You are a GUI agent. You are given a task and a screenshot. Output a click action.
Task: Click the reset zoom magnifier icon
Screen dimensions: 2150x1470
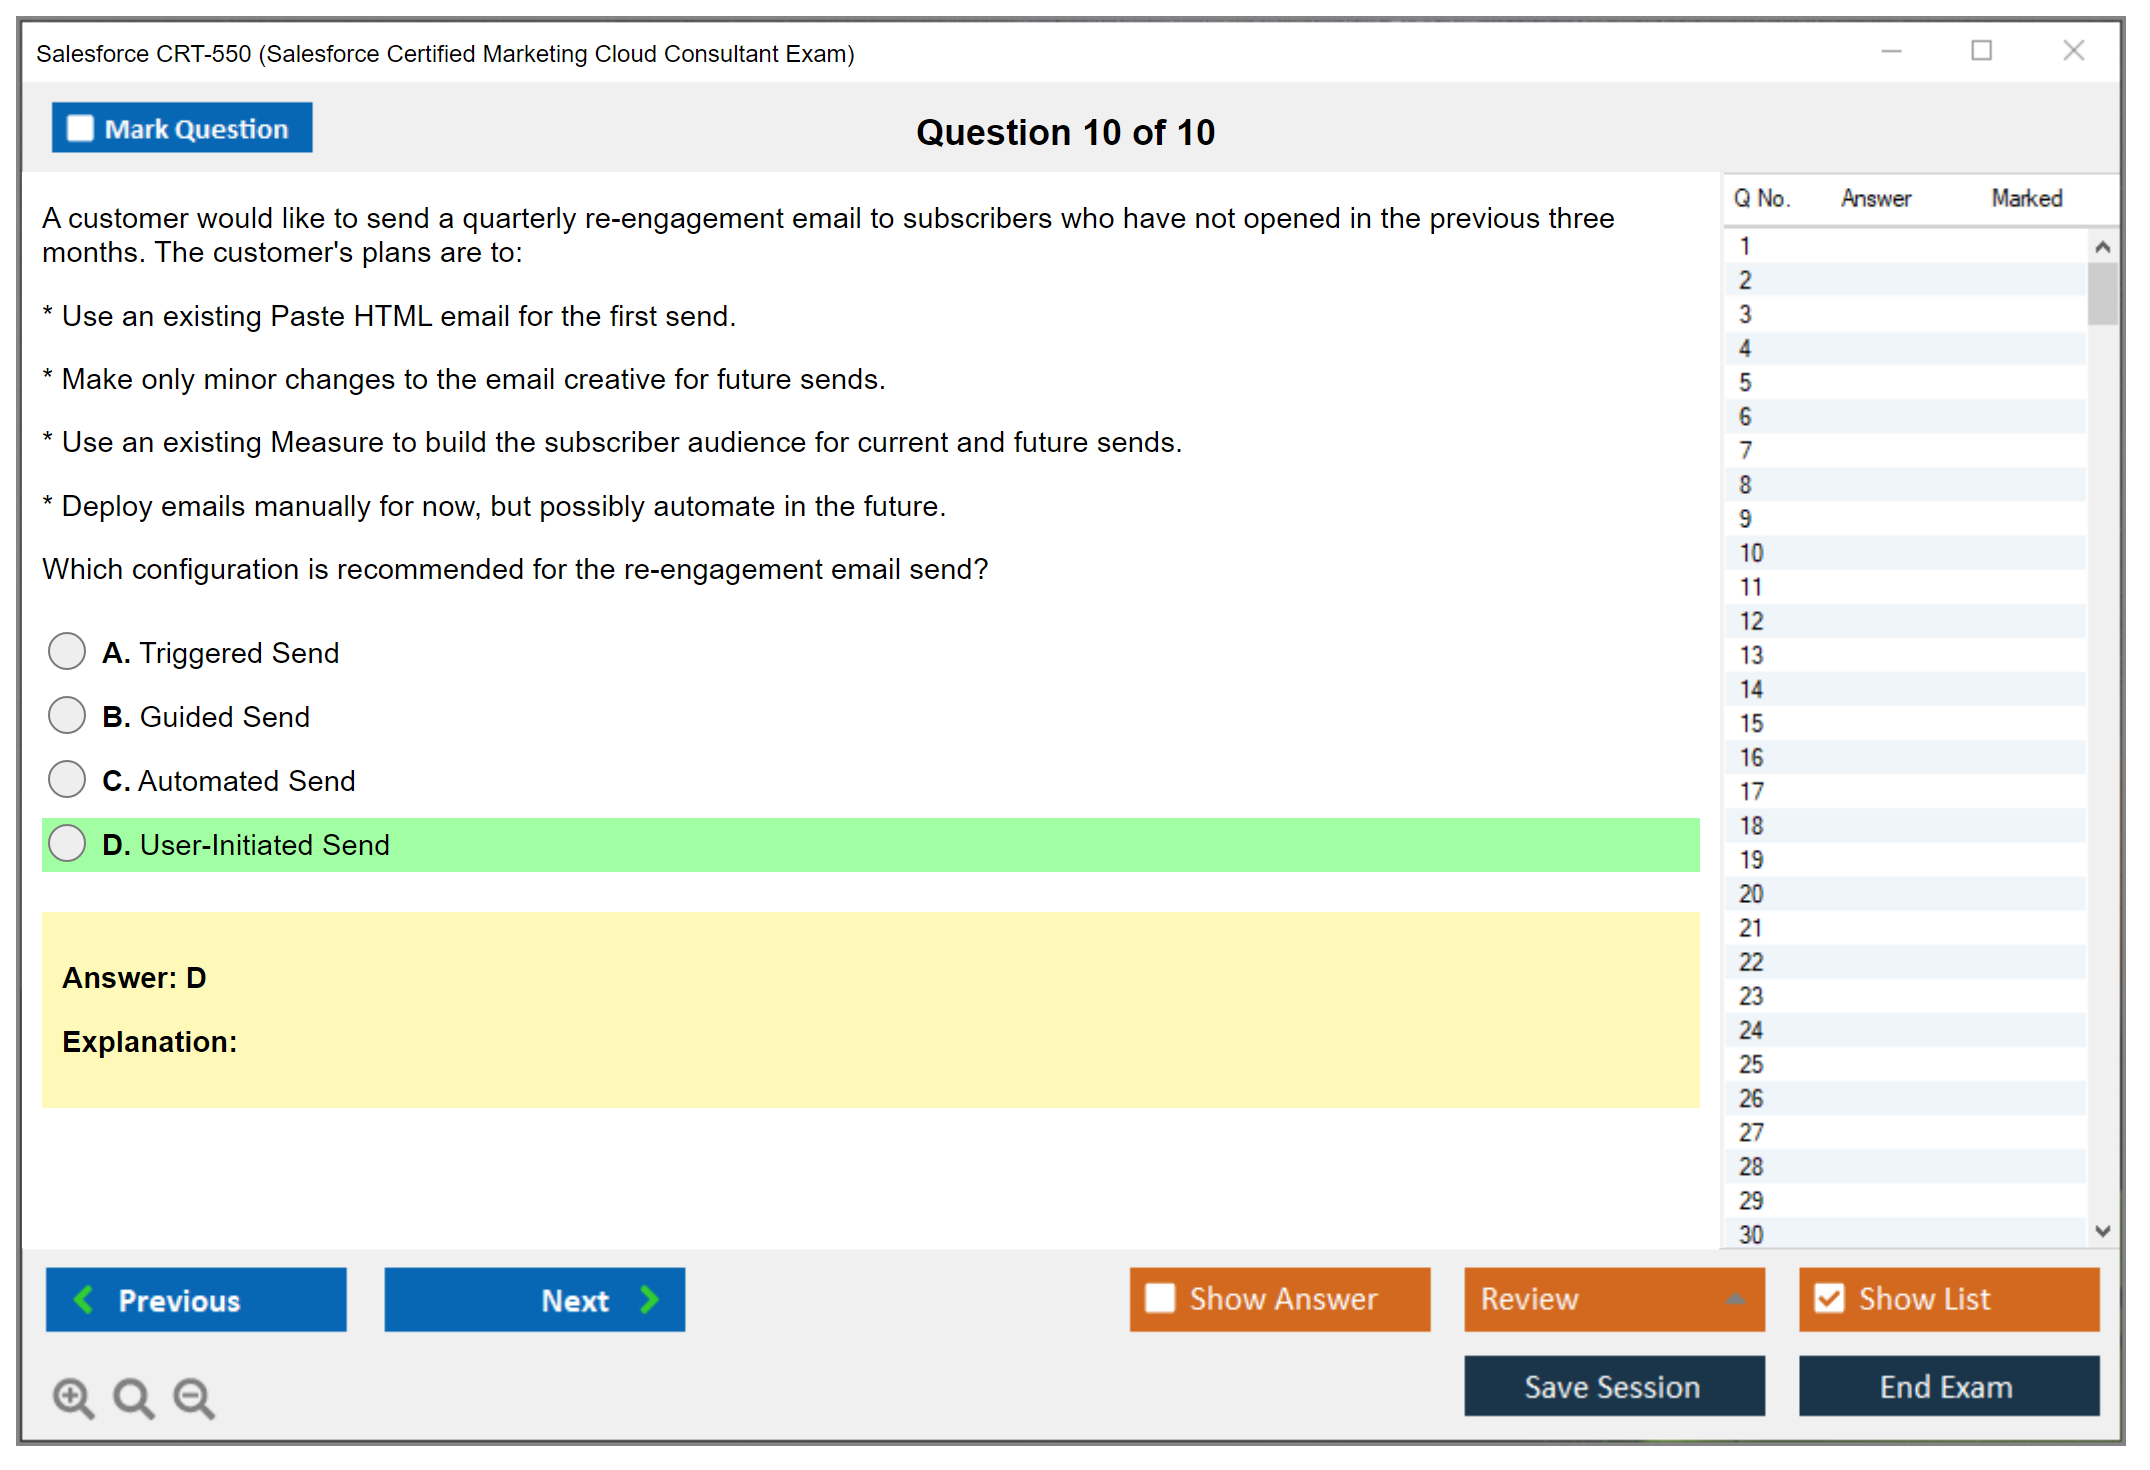click(x=133, y=1397)
